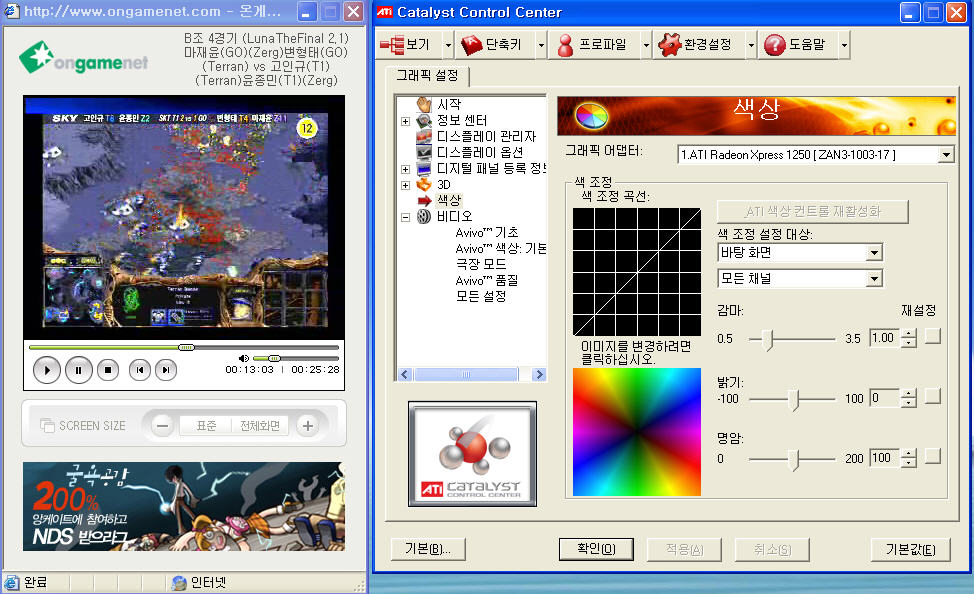The width and height of the screenshot is (974, 594).
Task: Click the 명암 contrast slider thumb
Action: click(794, 460)
